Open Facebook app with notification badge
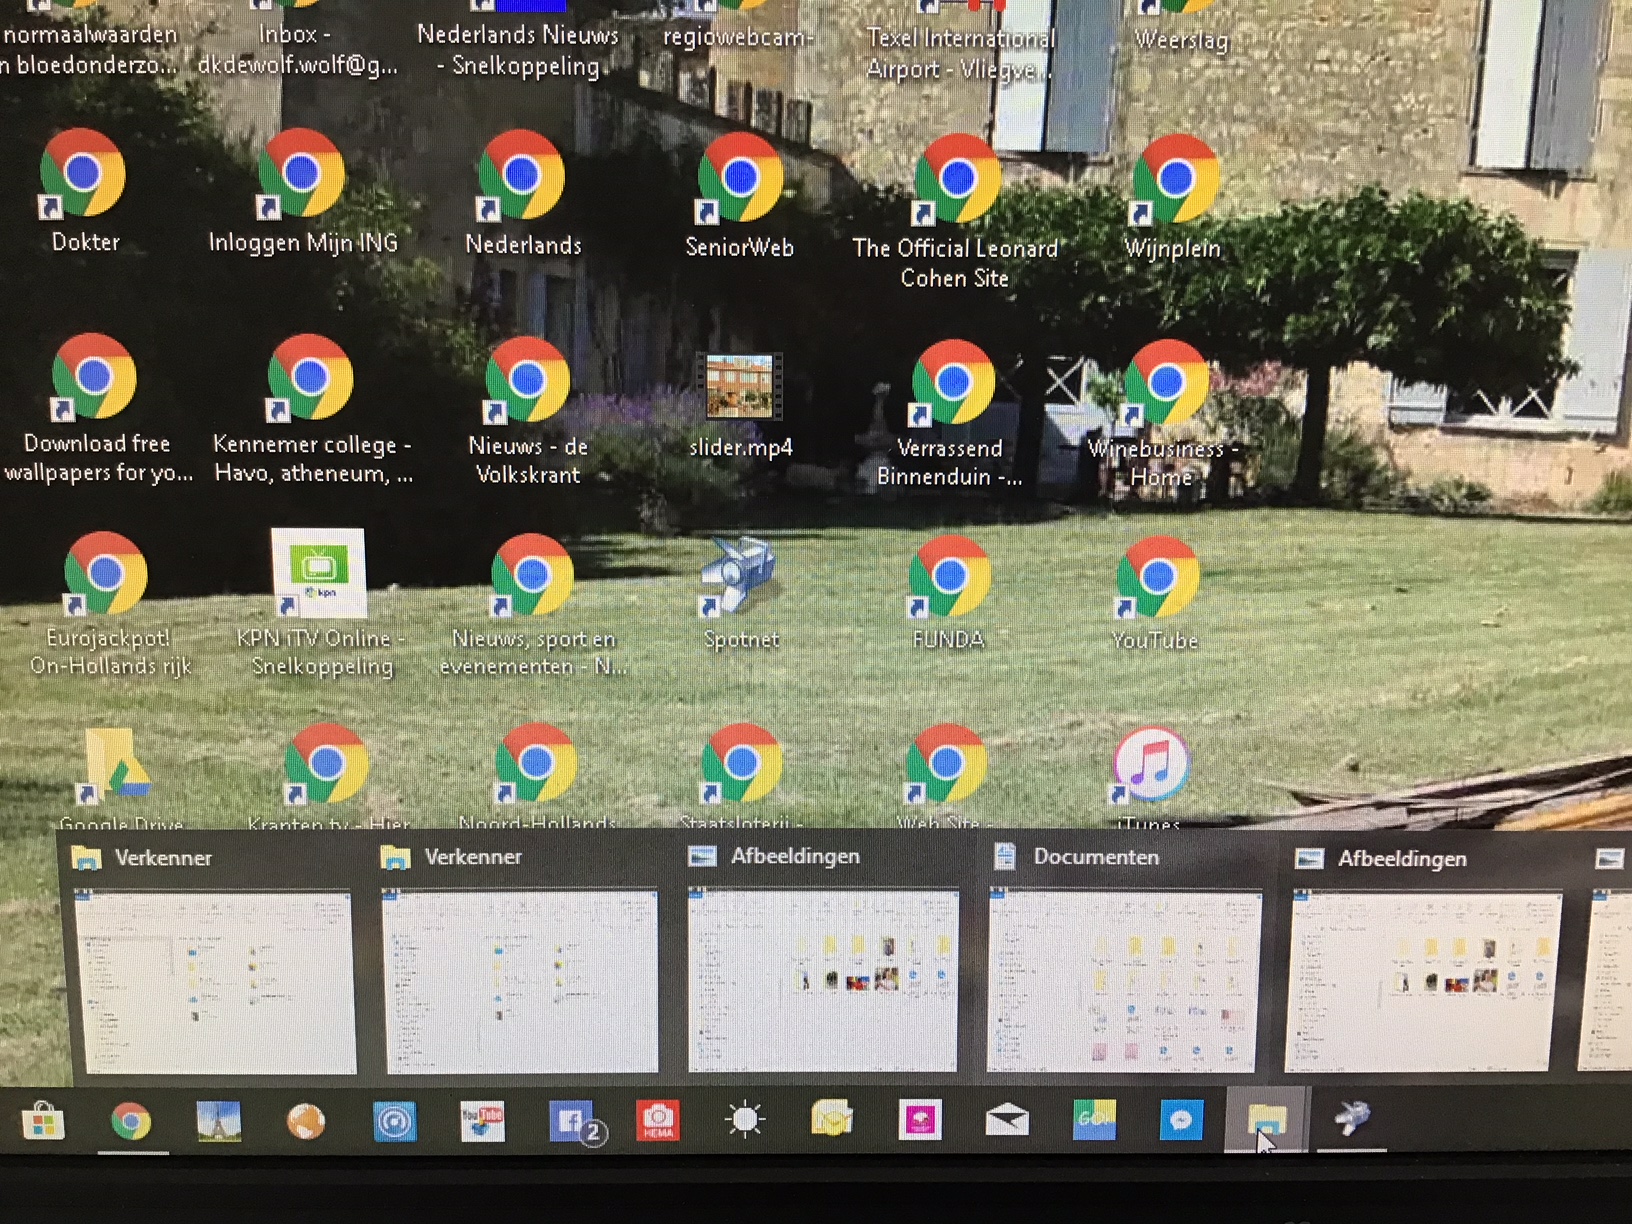This screenshot has height=1224, width=1632. click(x=574, y=1122)
